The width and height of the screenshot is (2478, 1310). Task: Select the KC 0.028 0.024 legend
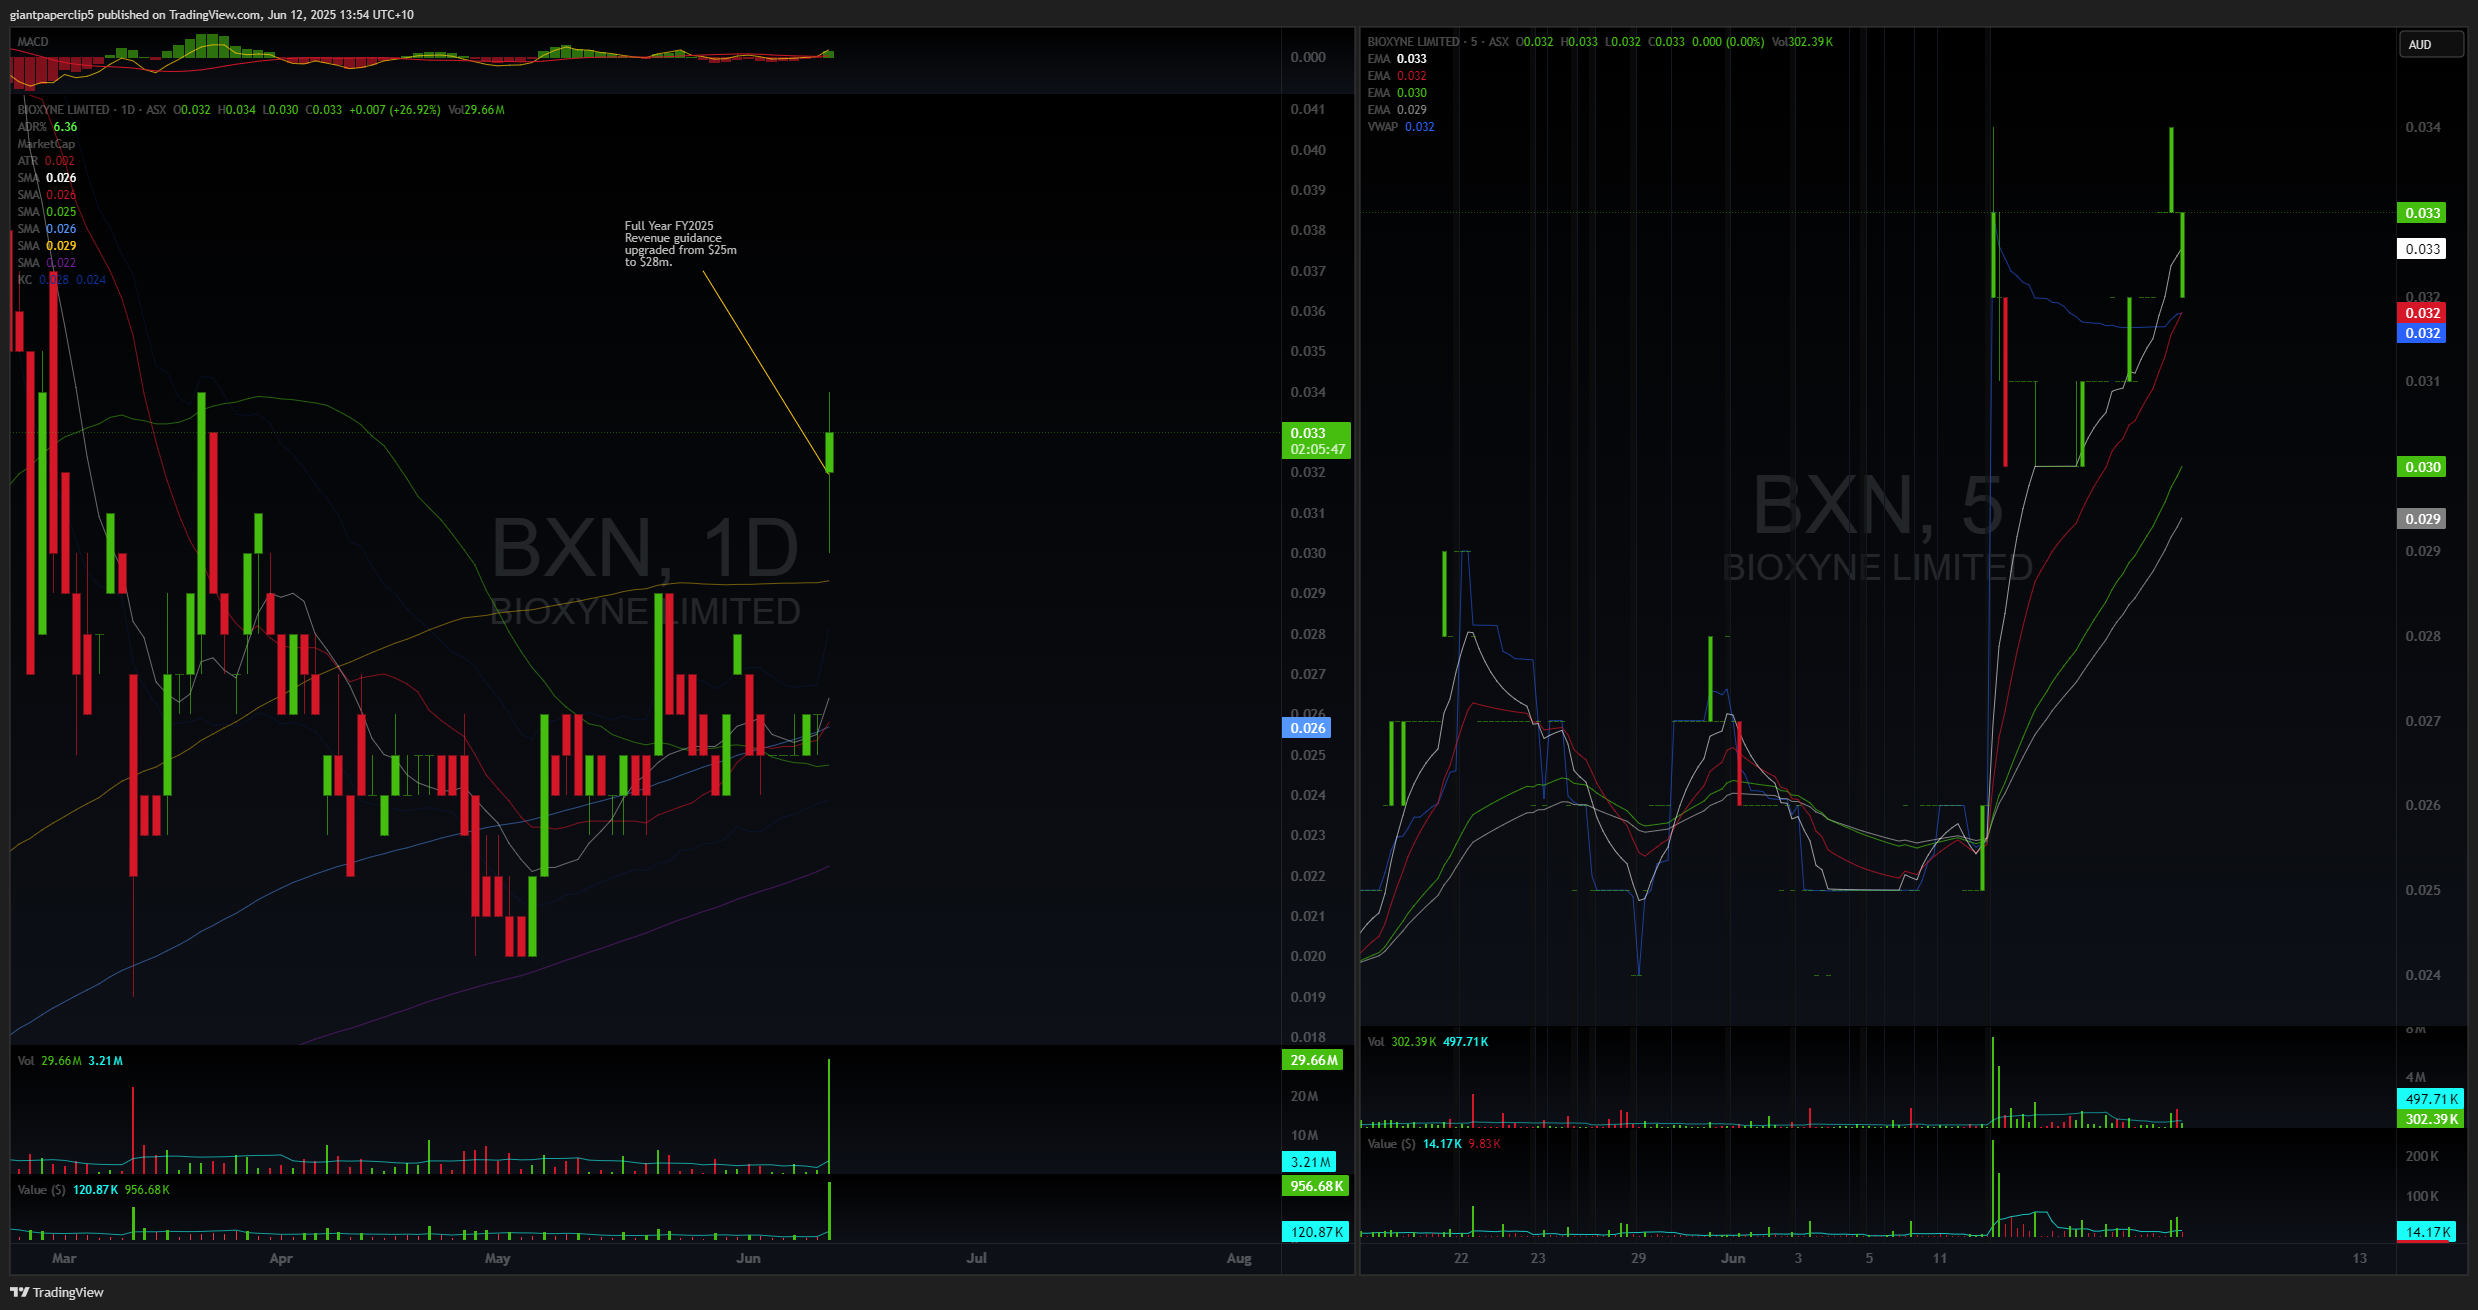[x=62, y=280]
